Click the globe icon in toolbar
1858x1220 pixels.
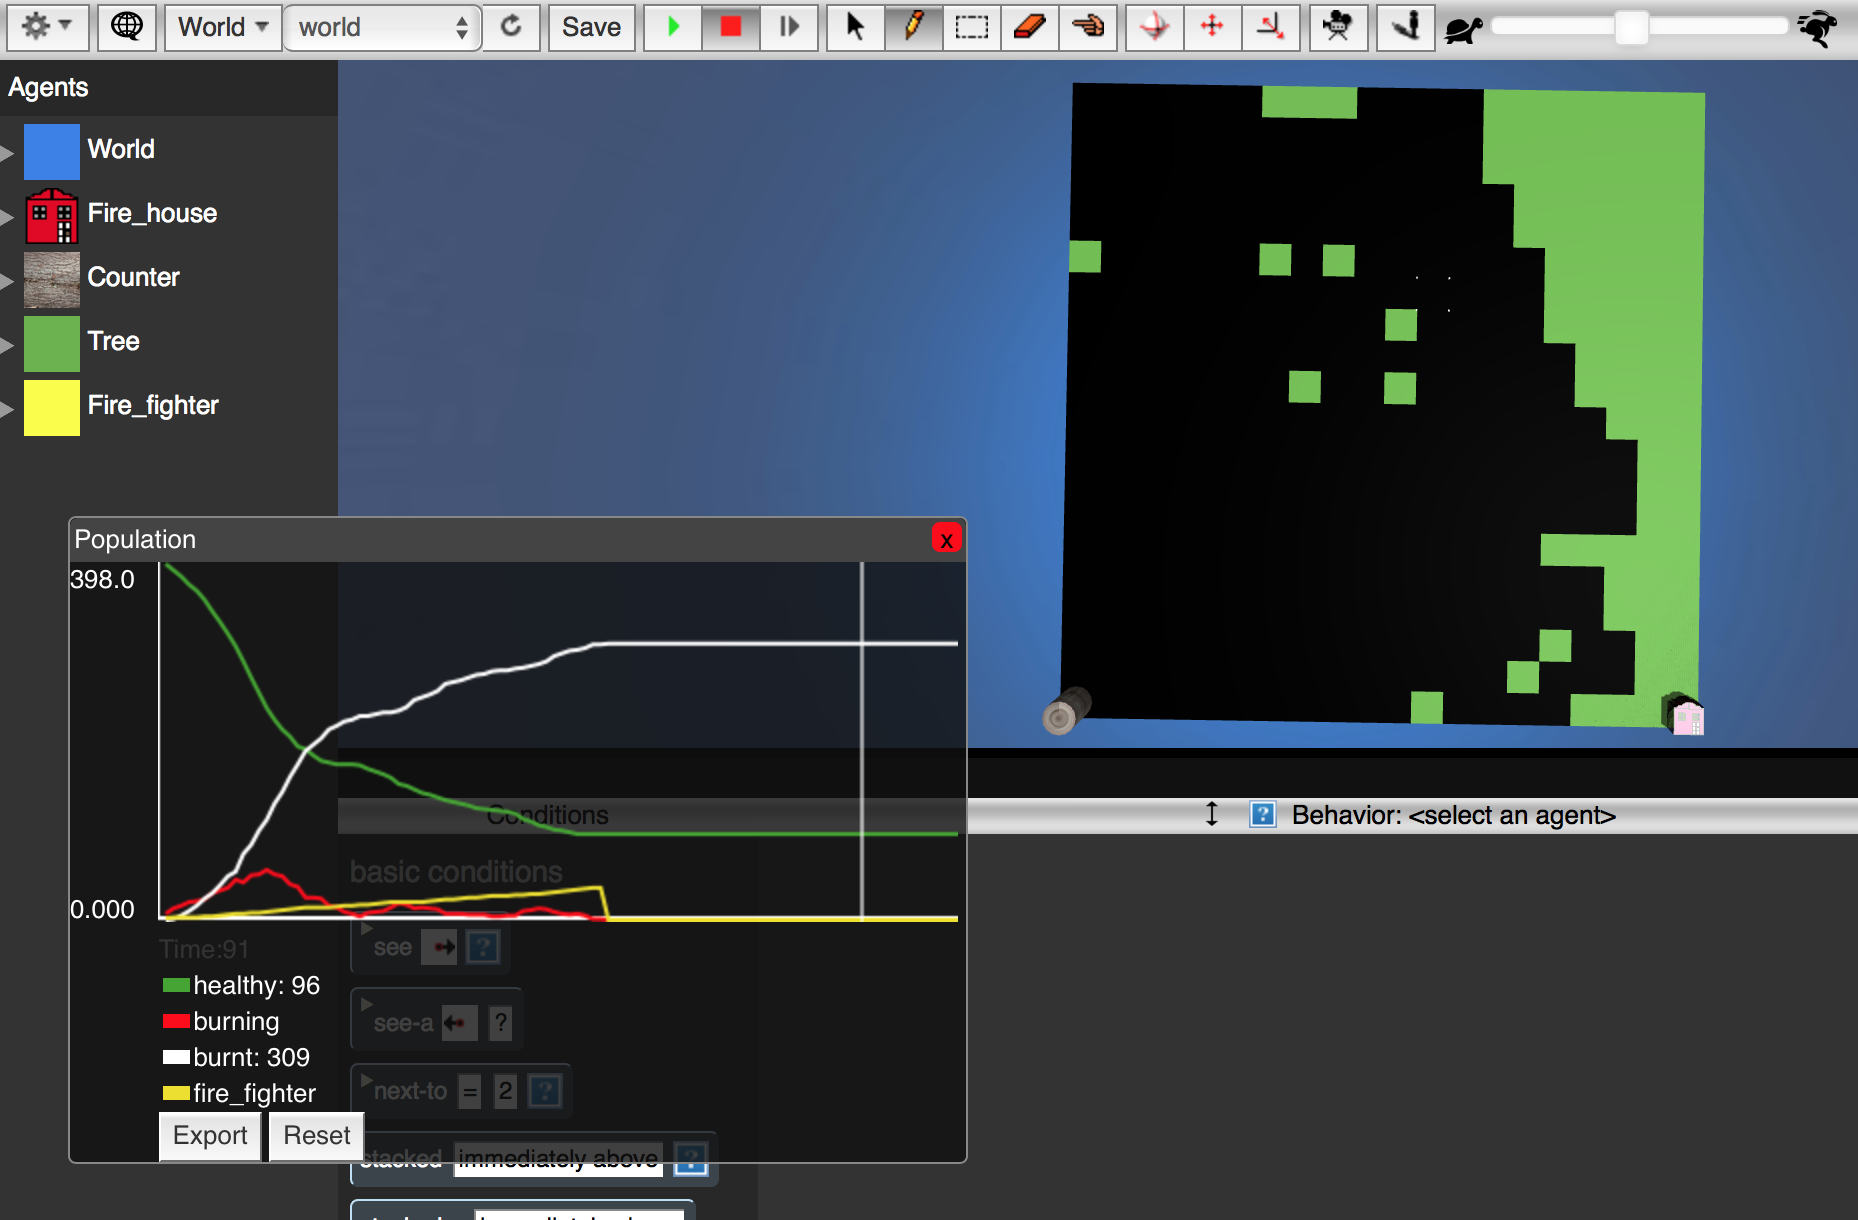pyautogui.click(x=126, y=27)
